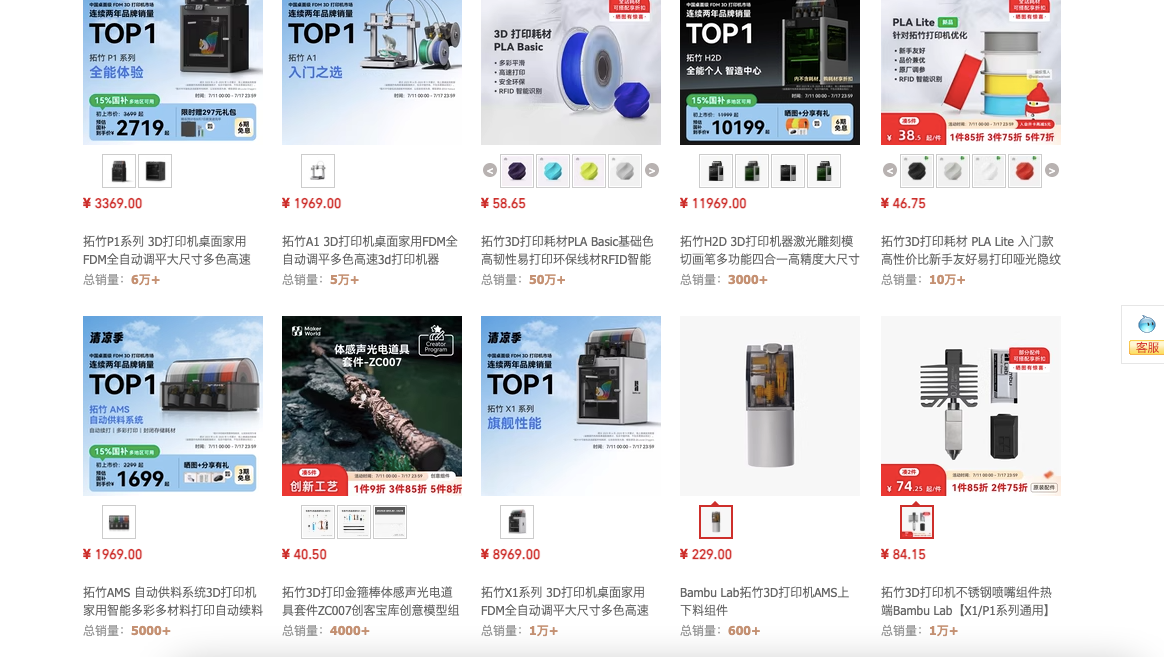Open 拓竹AMS 自动供料系统 title link
Image resolution: width=1164 pixels, height=657 pixels.
(173, 601)
